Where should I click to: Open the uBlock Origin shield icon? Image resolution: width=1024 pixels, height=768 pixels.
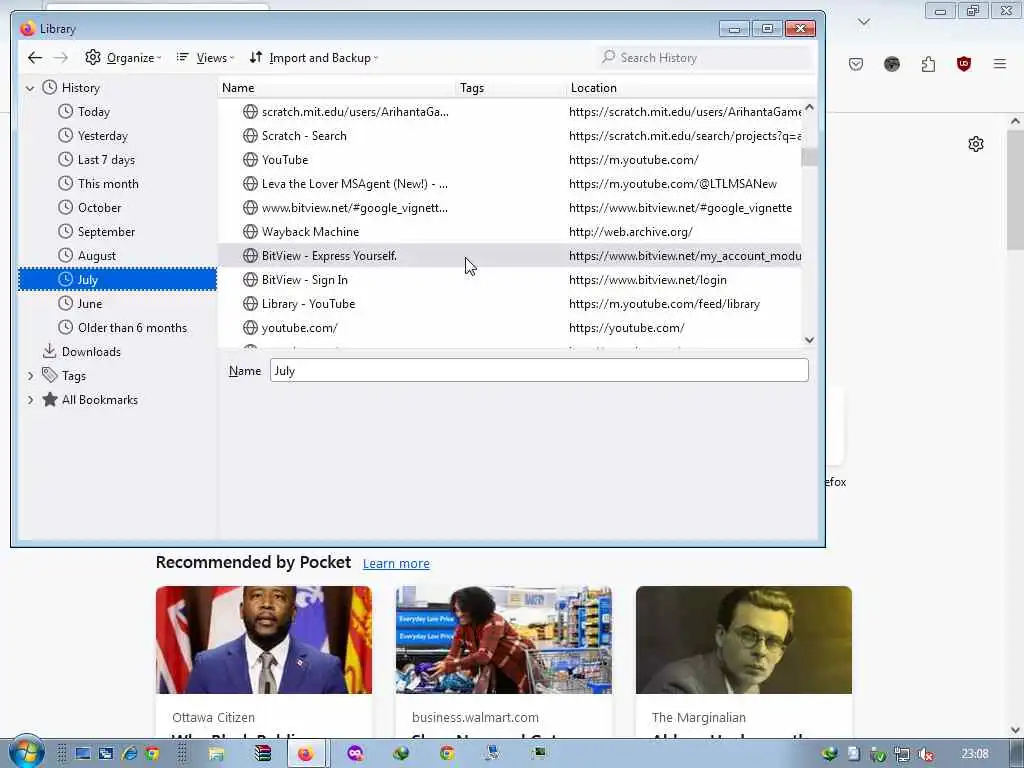[x=964, y=64]
